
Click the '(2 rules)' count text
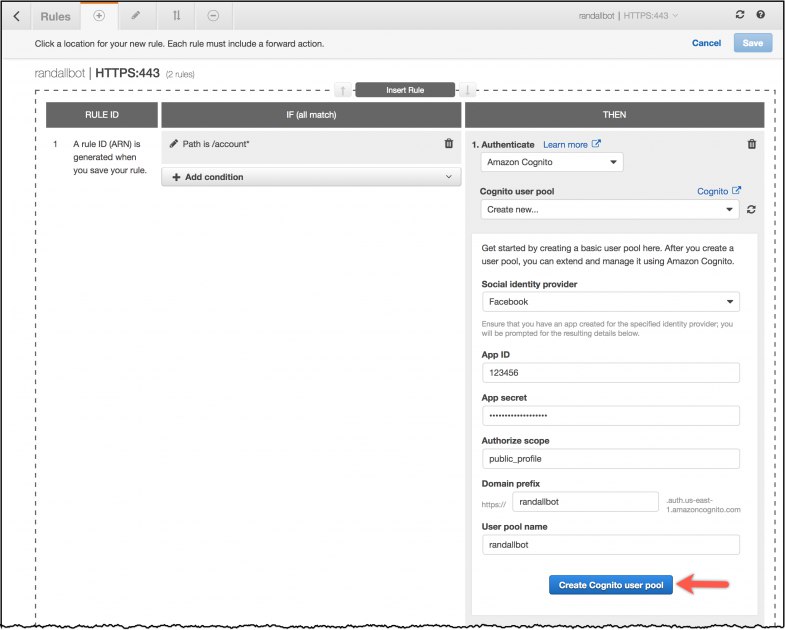[180, 74]
